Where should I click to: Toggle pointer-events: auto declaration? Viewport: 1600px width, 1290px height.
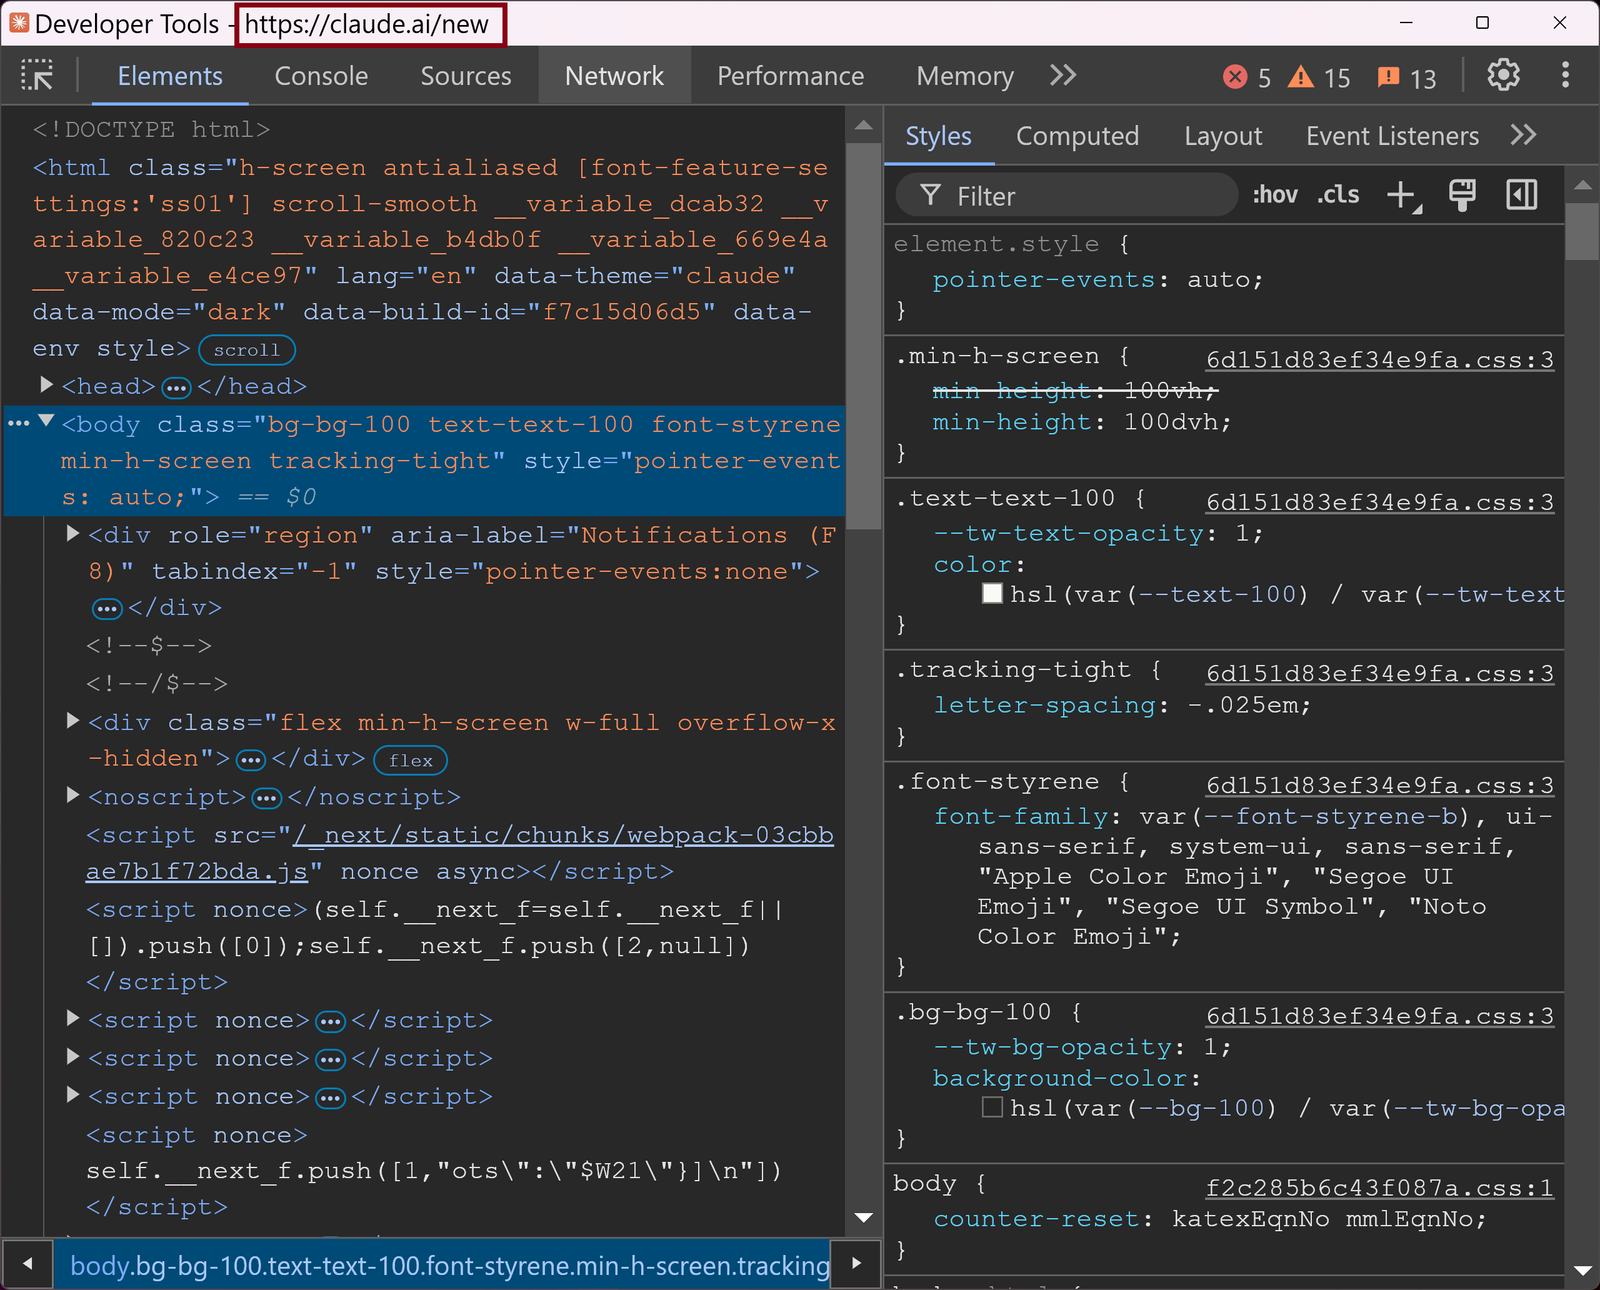(1098, 280)
